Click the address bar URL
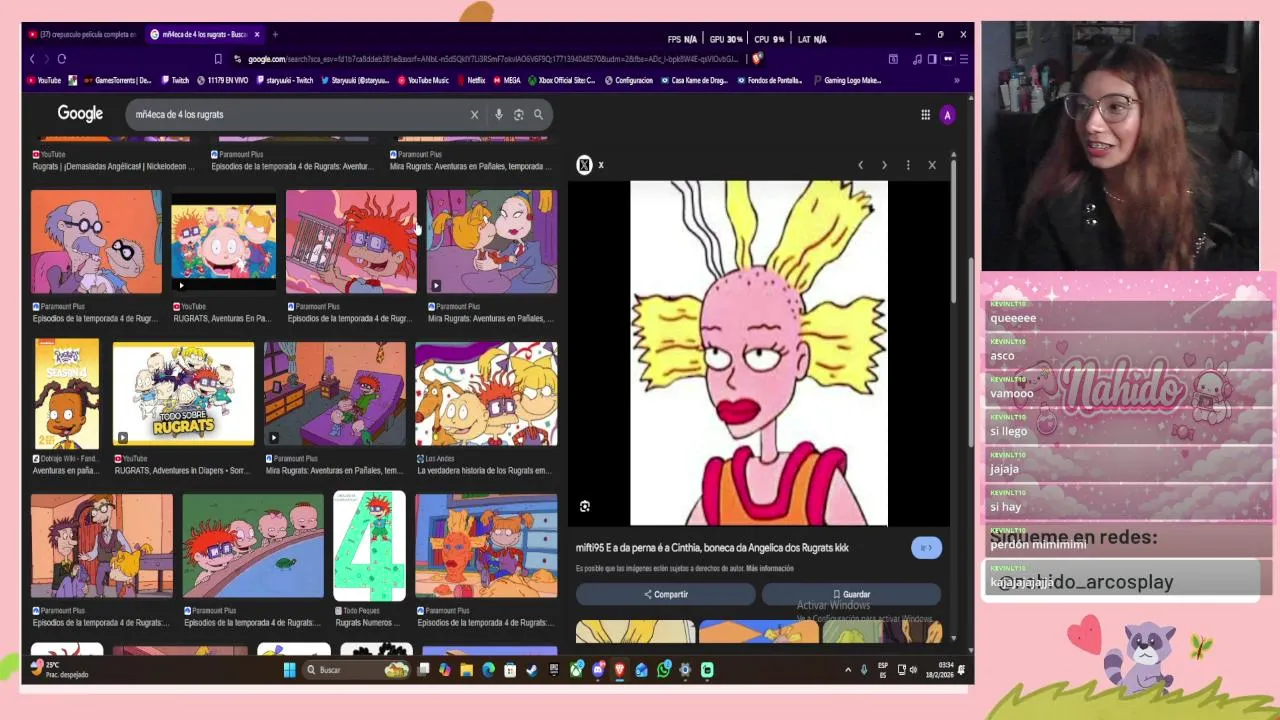1280x720 pixels. tap(493, 59)
